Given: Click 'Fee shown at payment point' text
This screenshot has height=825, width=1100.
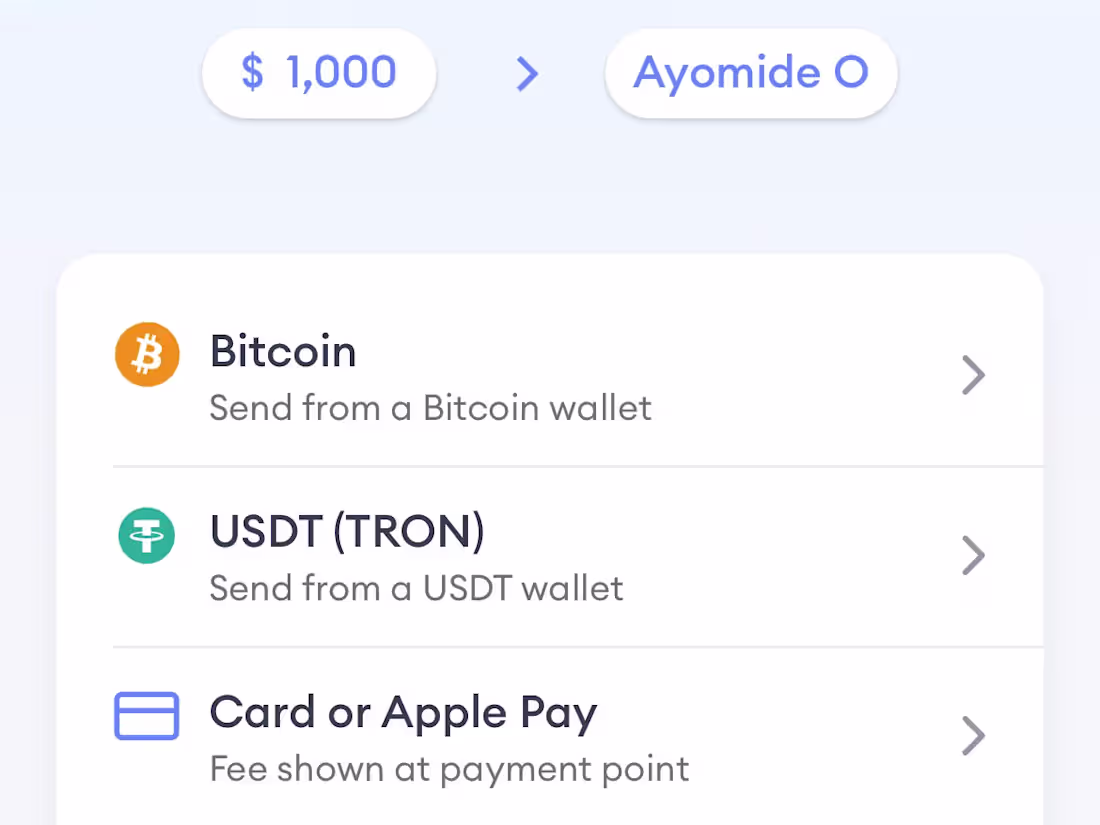Looking at the screenshot, I should click(x=449, y=769).
